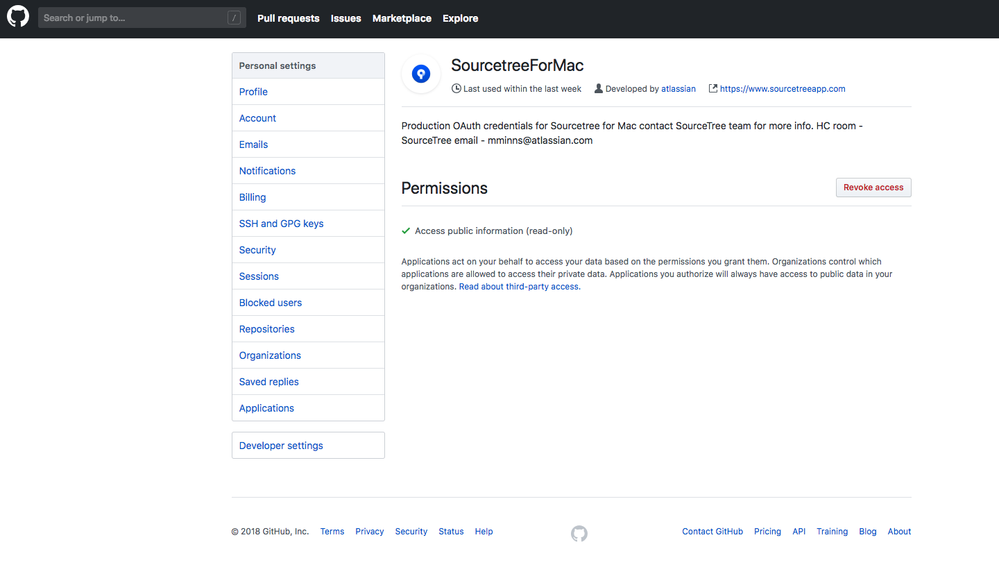Open Contact GitHub footer link

pyautogui.click(x=712, y=531)
